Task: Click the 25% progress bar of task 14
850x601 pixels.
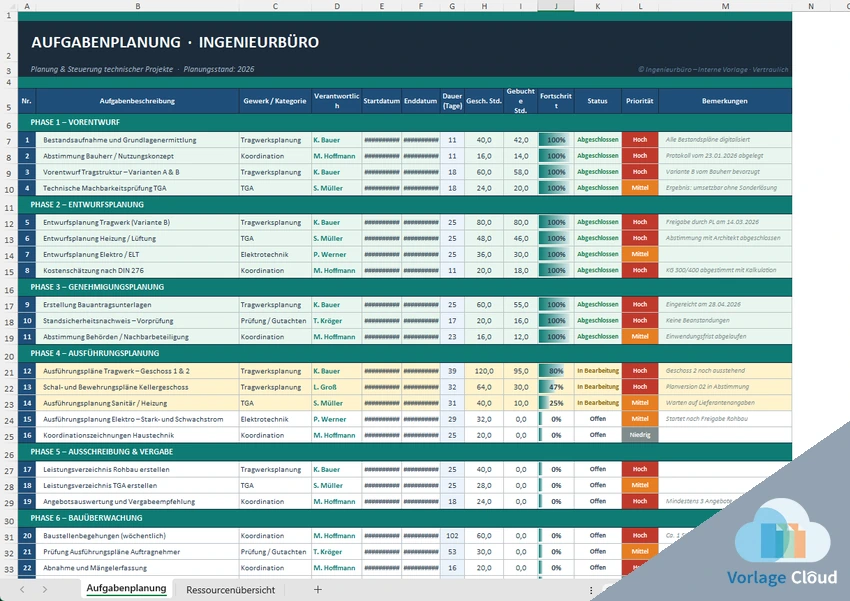Action: click(x=556, y=403)
